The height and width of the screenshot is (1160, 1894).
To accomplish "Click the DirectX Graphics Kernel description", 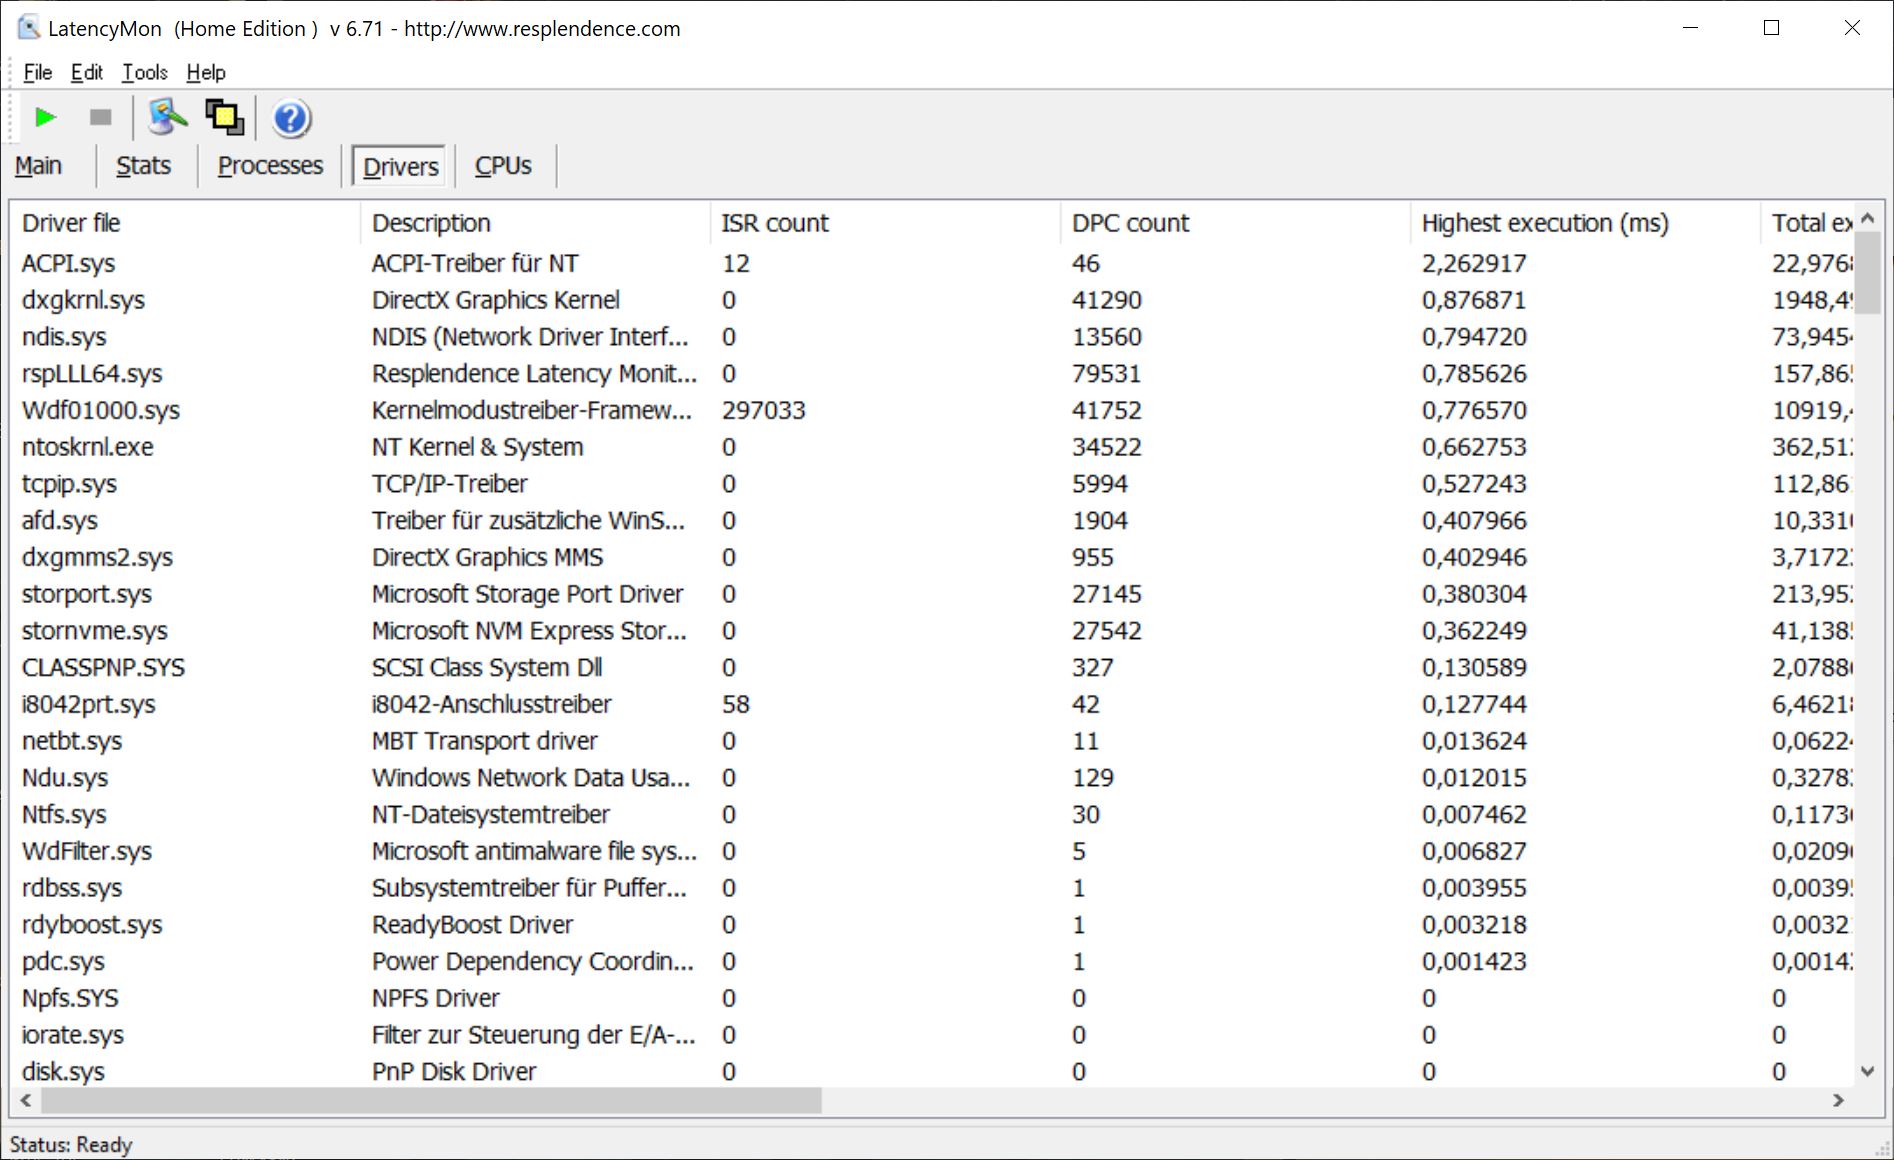I will click(496, 300).
